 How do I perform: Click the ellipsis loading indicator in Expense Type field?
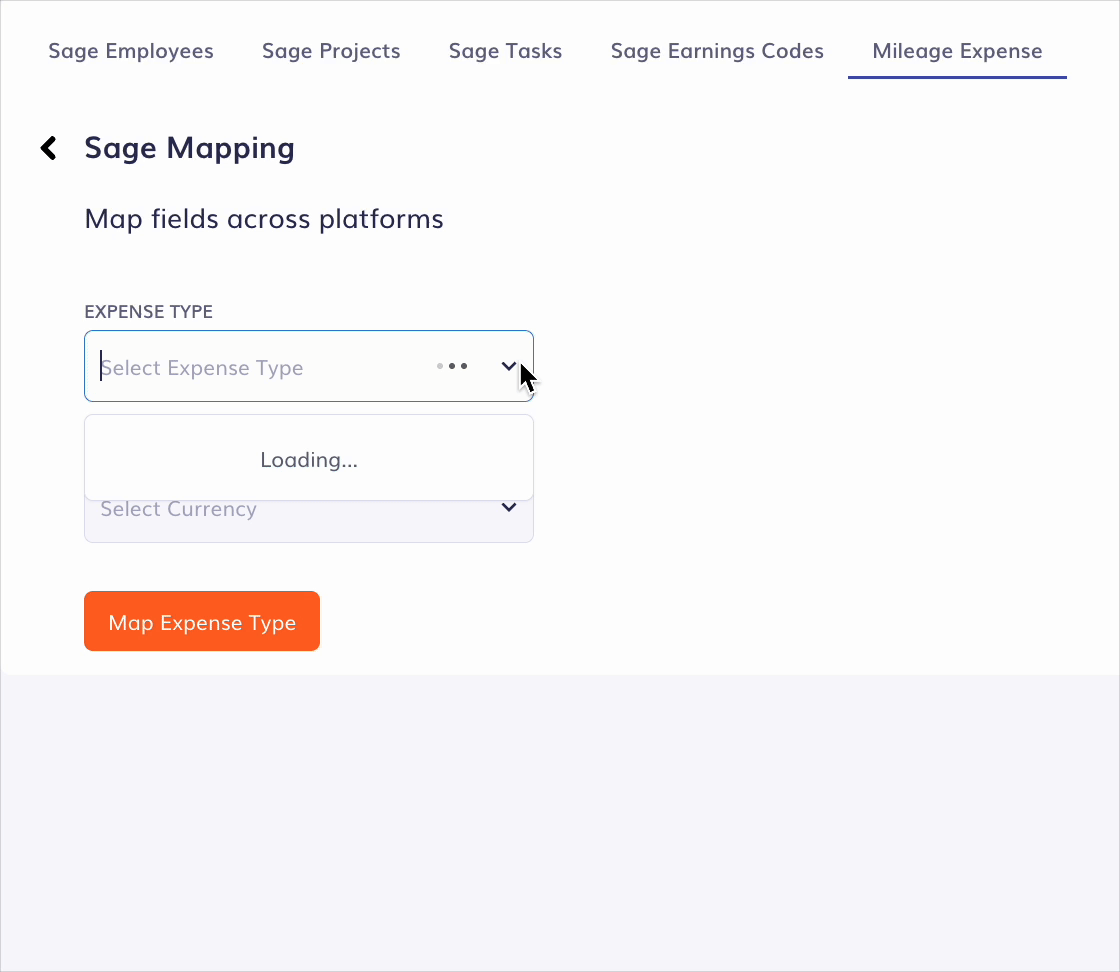pos(452,366)
